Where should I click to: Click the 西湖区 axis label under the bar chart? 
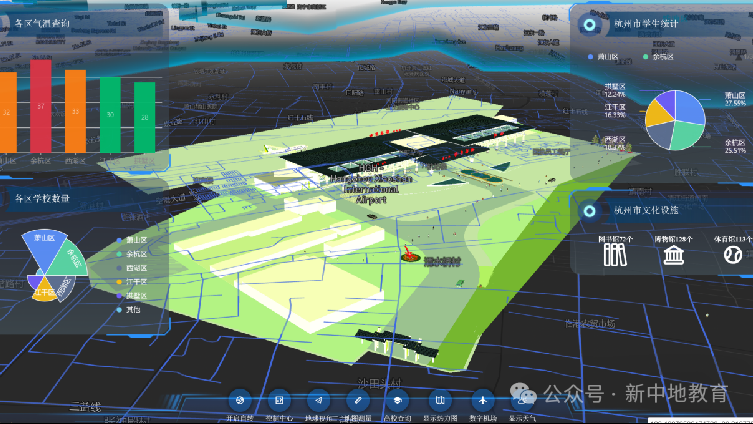[x=75, y=161]
